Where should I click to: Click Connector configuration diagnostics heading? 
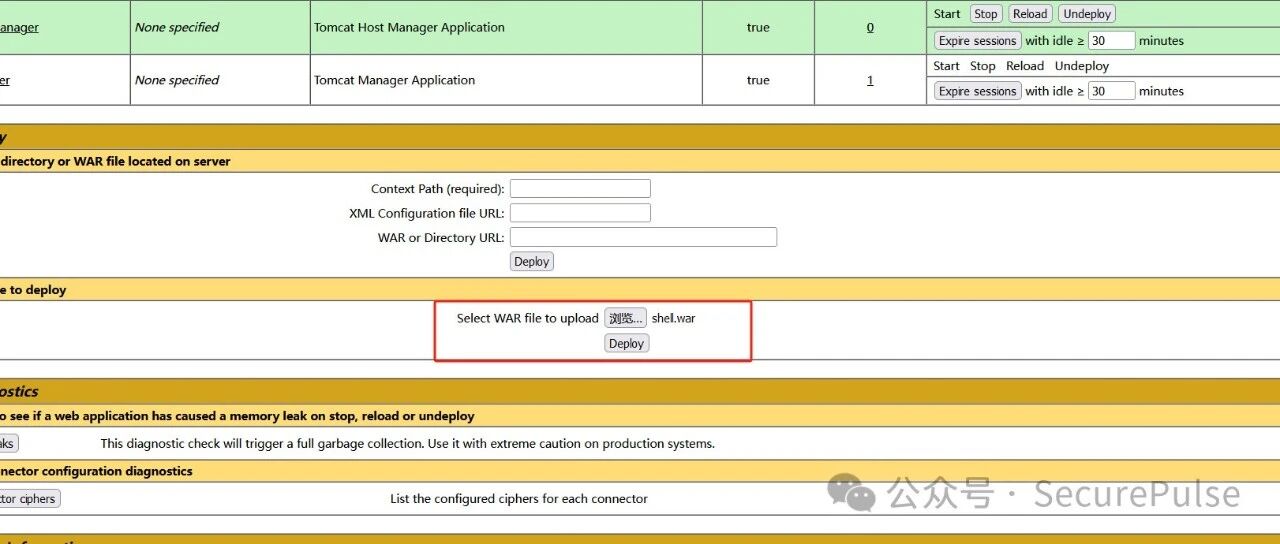click(96, 471)
